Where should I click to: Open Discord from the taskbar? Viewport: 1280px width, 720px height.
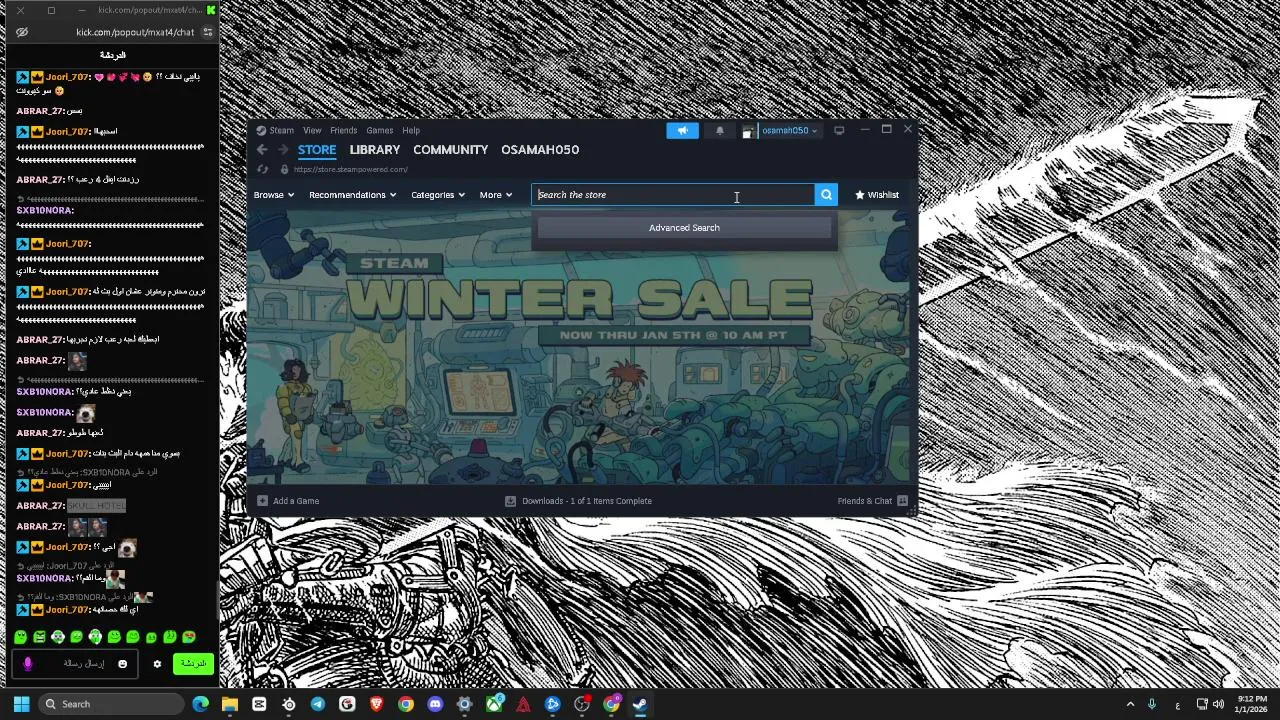435,704
